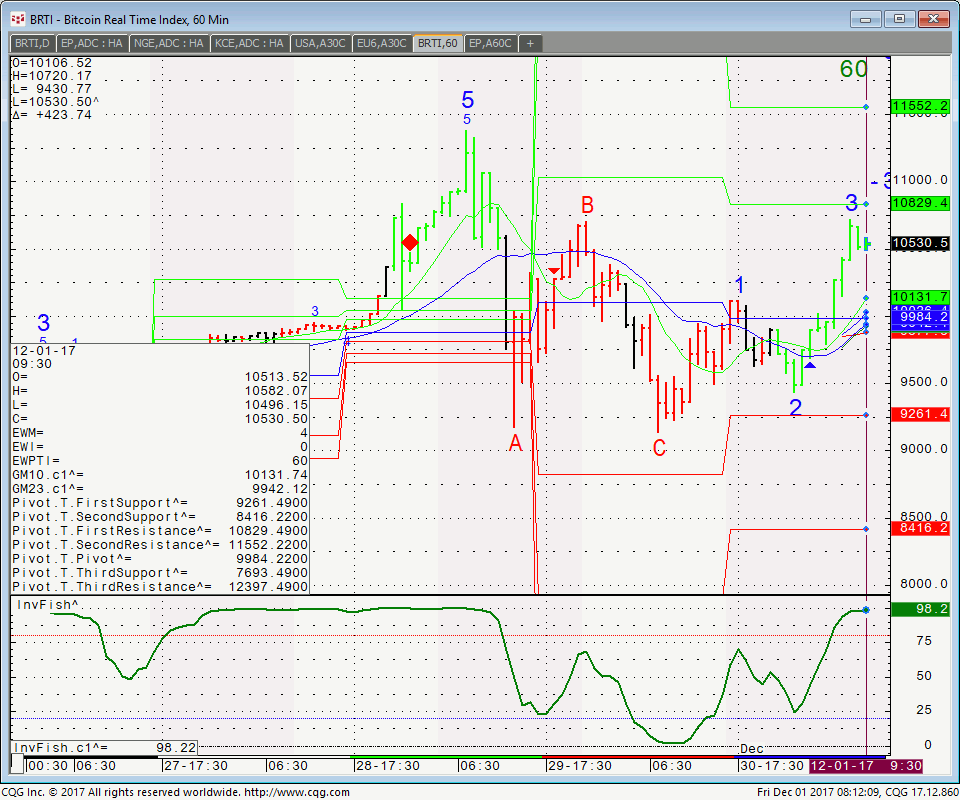
Task: Open the EP,ADC : HA tab
Action: tap(92, 43)
